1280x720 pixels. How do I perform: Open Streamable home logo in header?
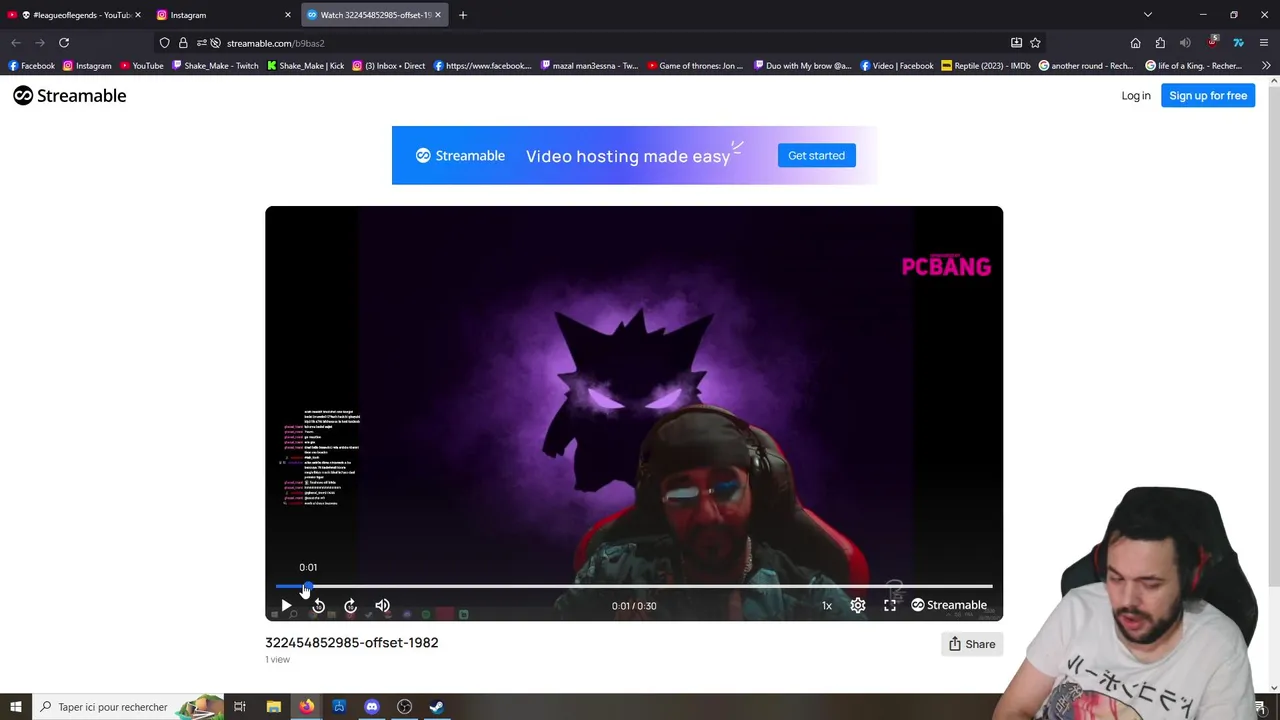70,96
